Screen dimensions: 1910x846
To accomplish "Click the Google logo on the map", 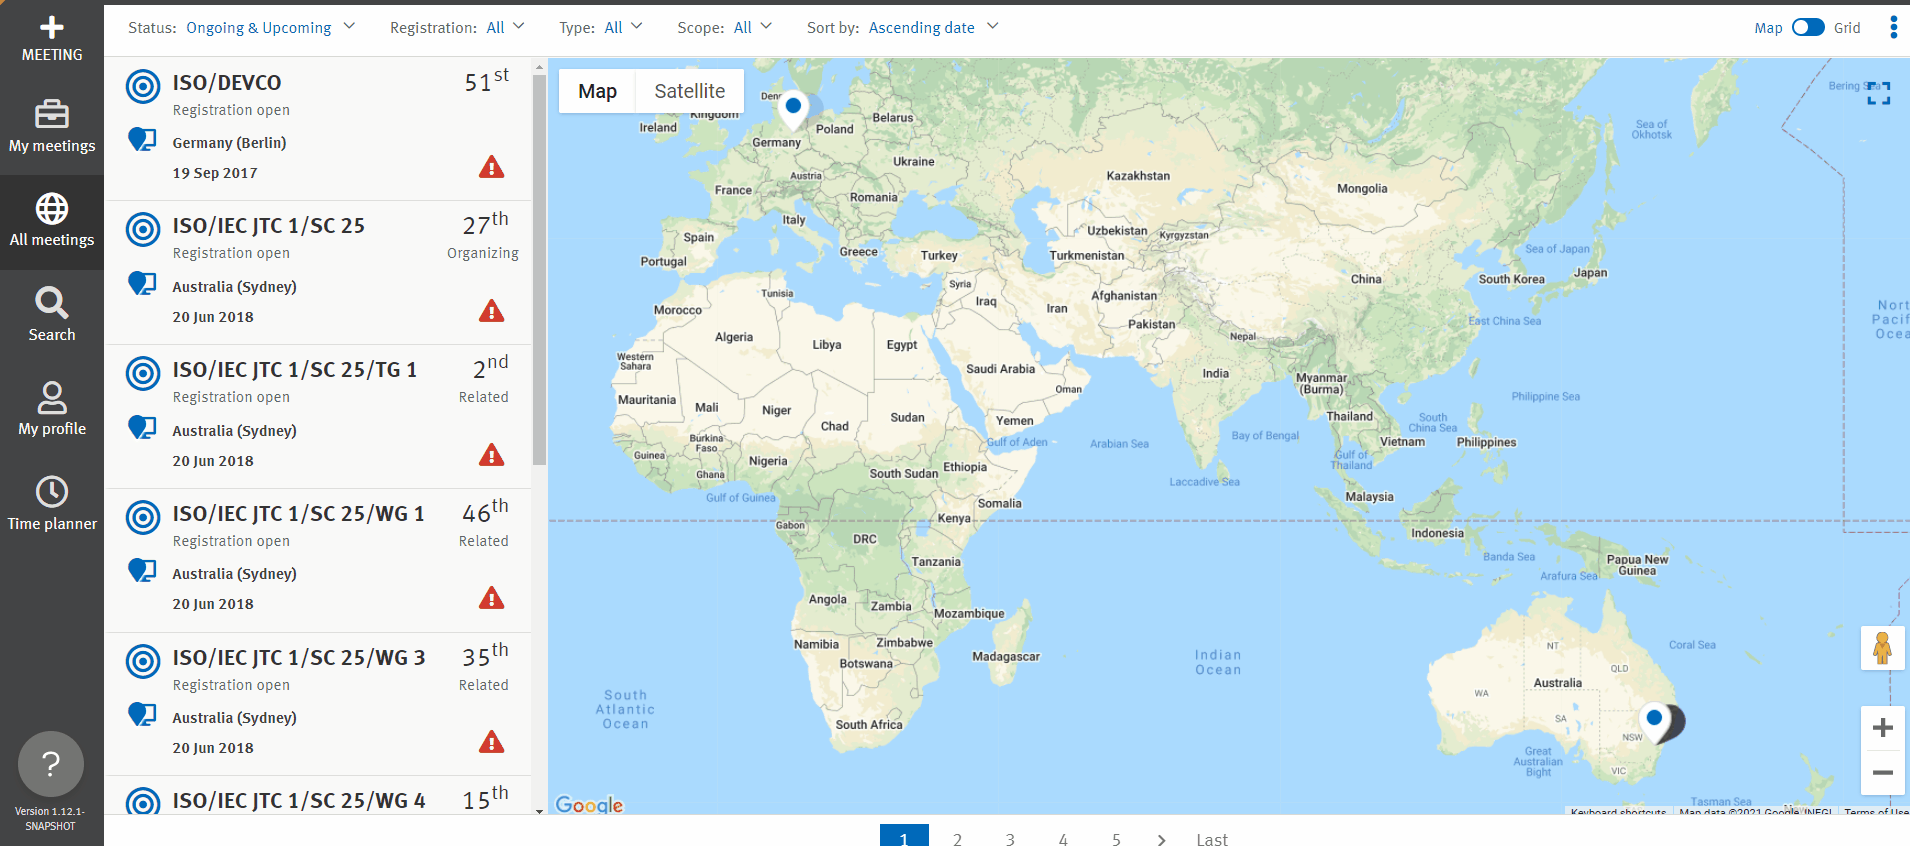I will coord(589,804).
